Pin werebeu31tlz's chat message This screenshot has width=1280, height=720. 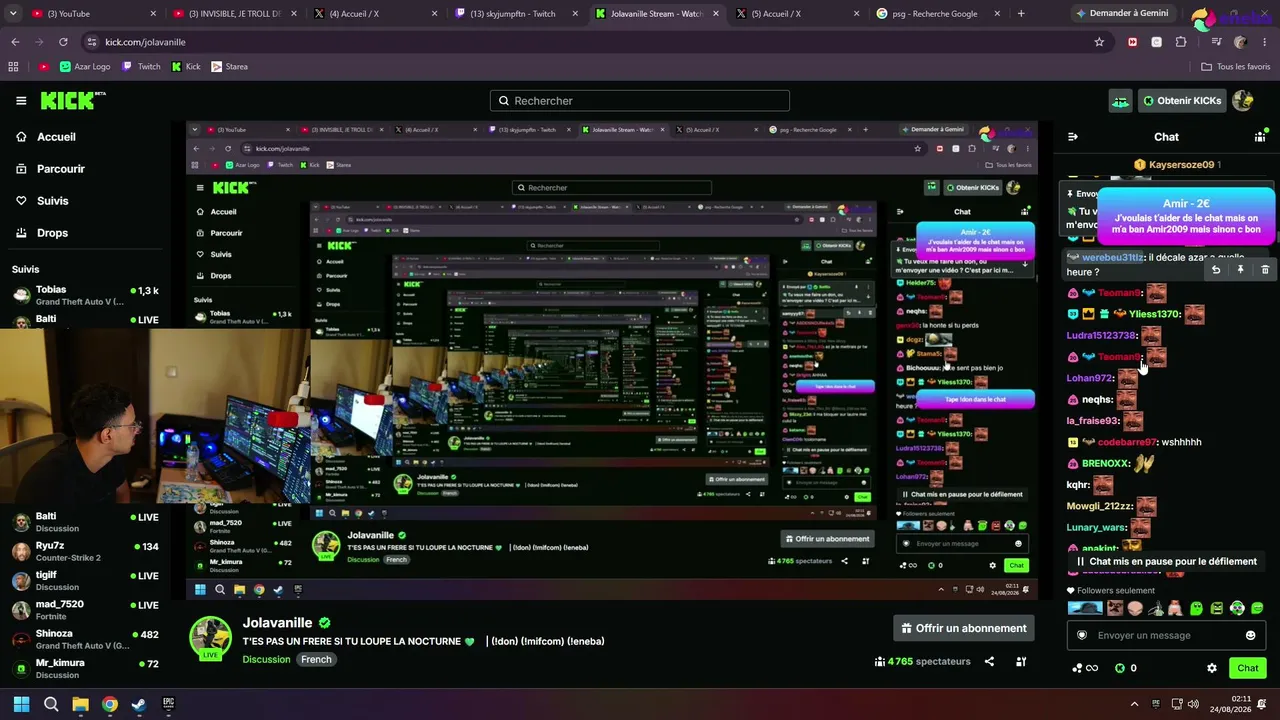pos(1240,270)
